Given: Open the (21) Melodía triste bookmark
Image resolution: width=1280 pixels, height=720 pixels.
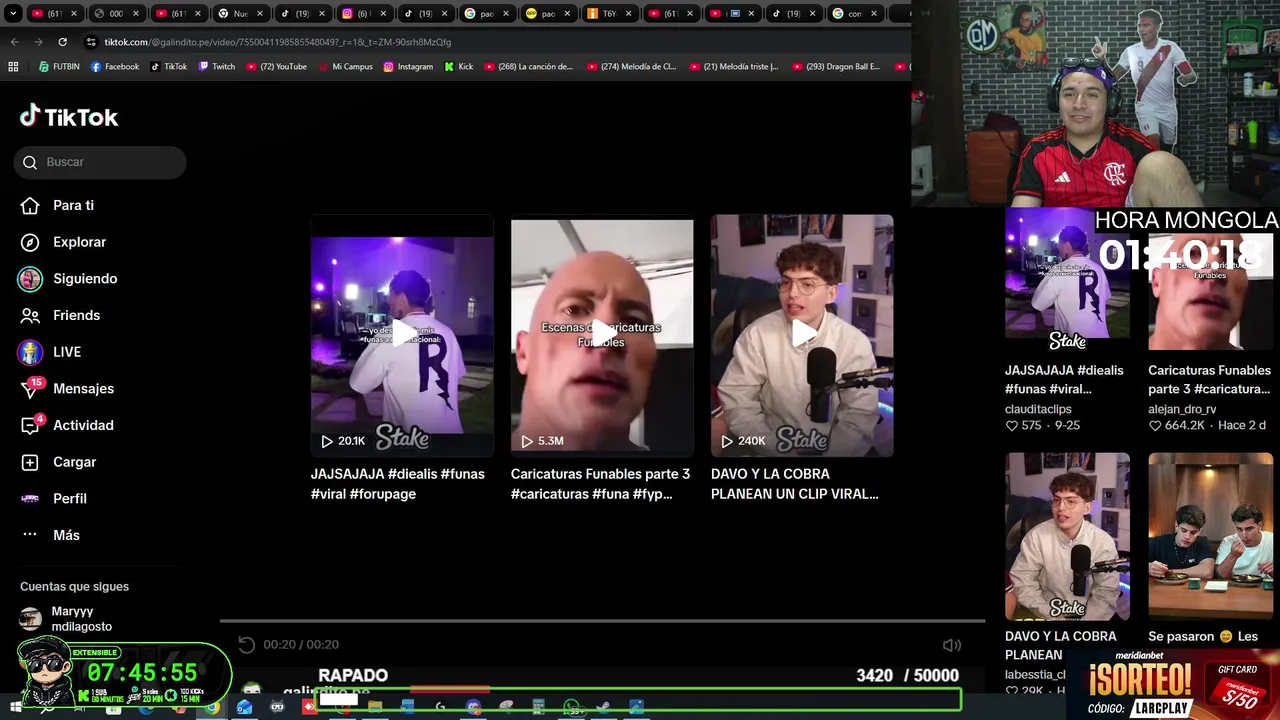Looking at the screenshot, I should coord(734,67).
